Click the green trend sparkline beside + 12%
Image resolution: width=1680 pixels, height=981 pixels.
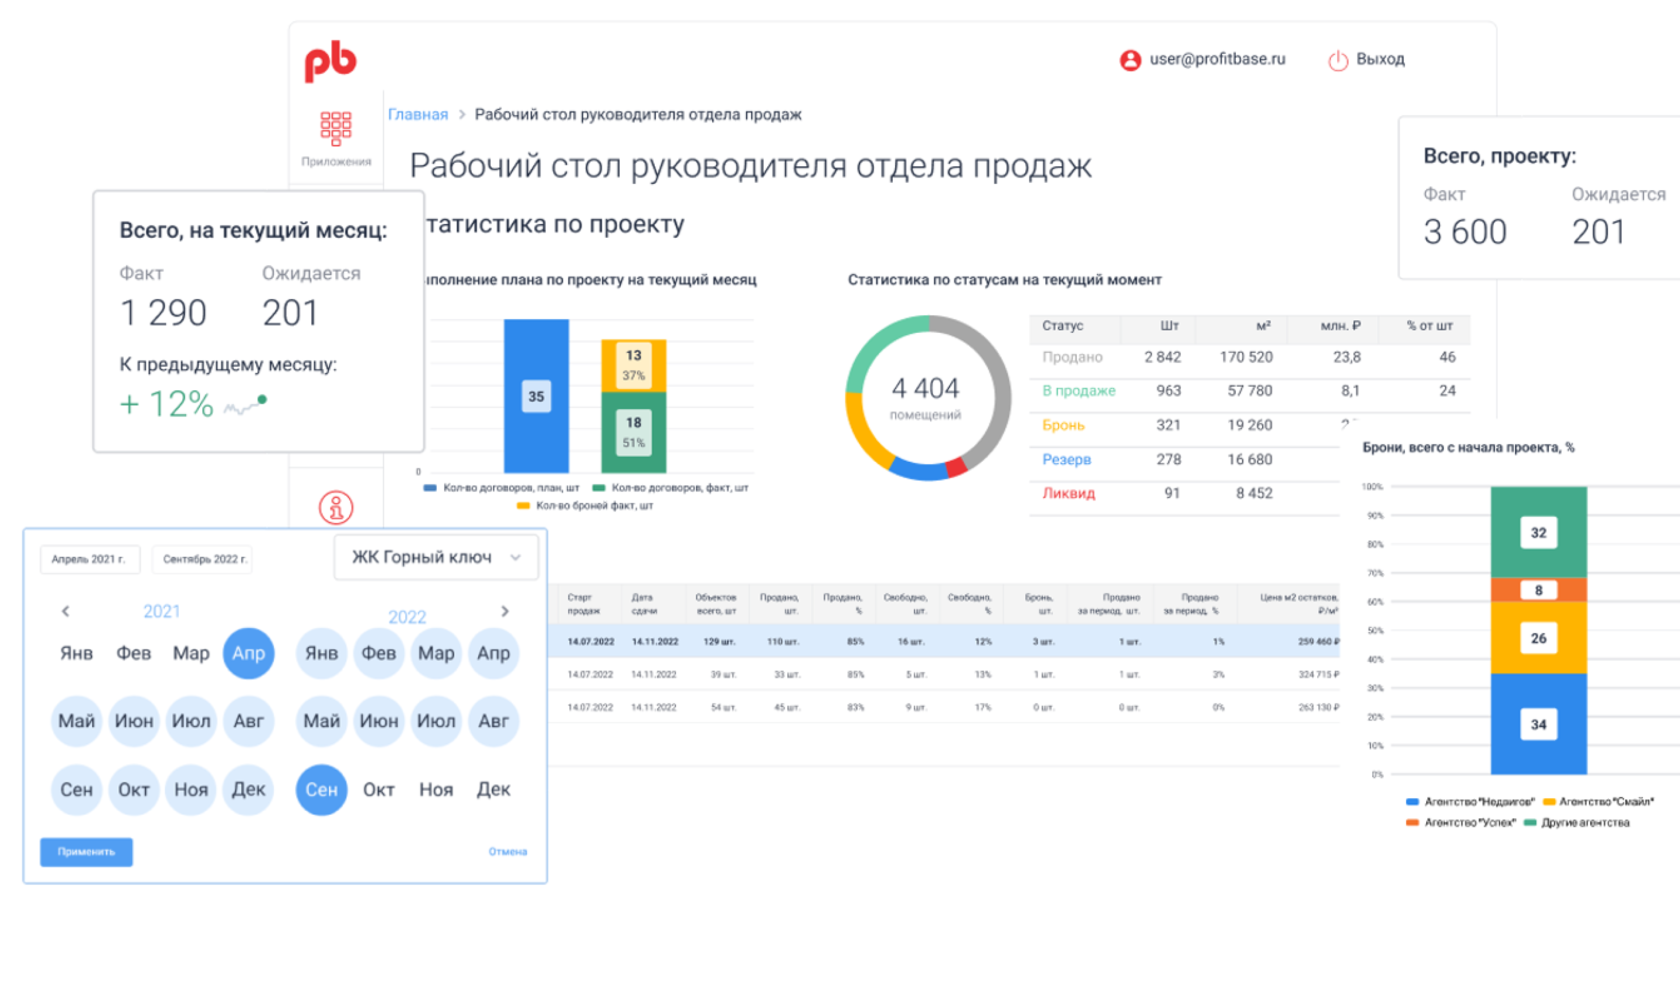[x=245, y=405]
